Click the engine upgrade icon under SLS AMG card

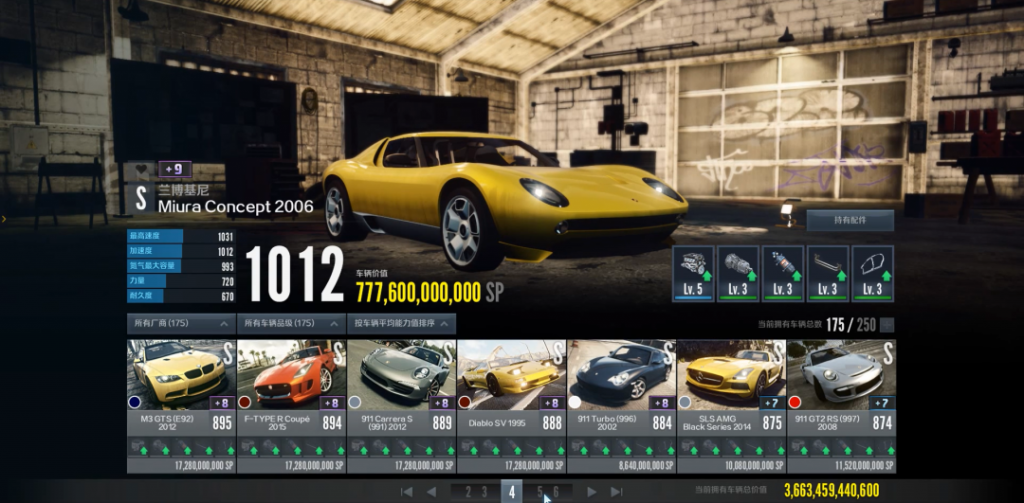pyautogui.click(x=689, y=447)
